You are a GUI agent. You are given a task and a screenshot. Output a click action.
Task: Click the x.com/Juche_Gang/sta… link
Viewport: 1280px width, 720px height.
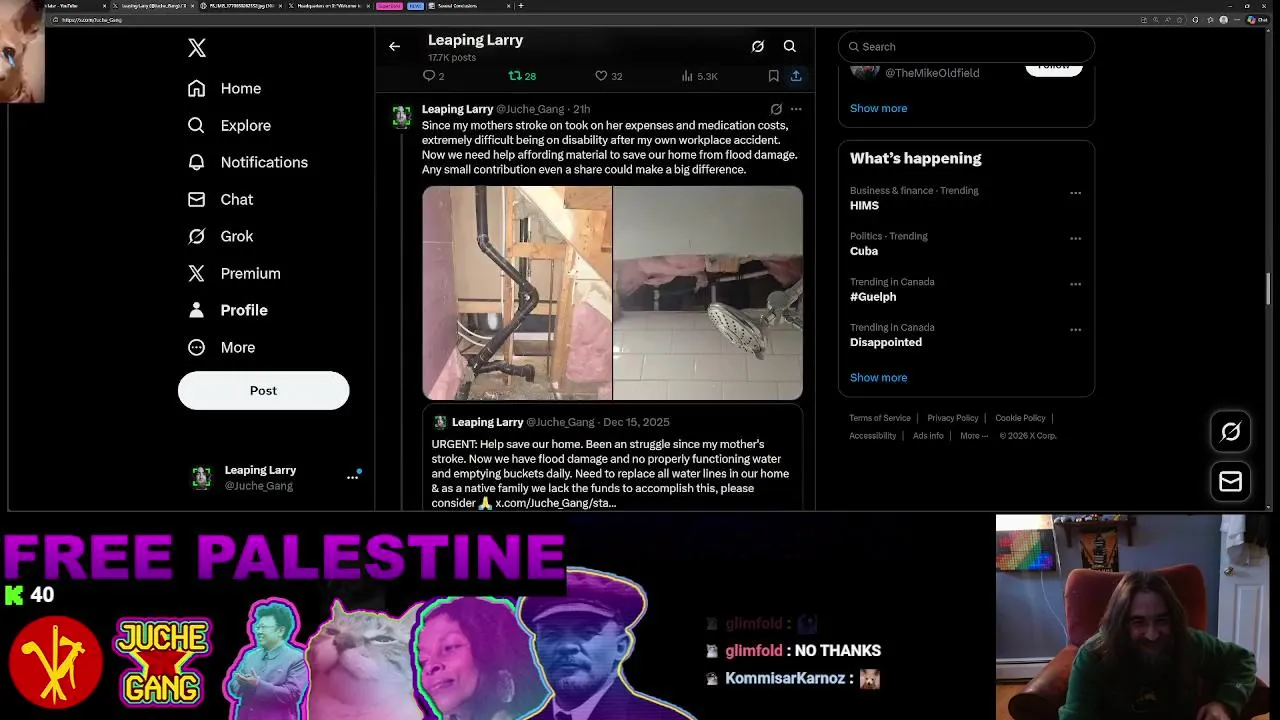point(555,503)
